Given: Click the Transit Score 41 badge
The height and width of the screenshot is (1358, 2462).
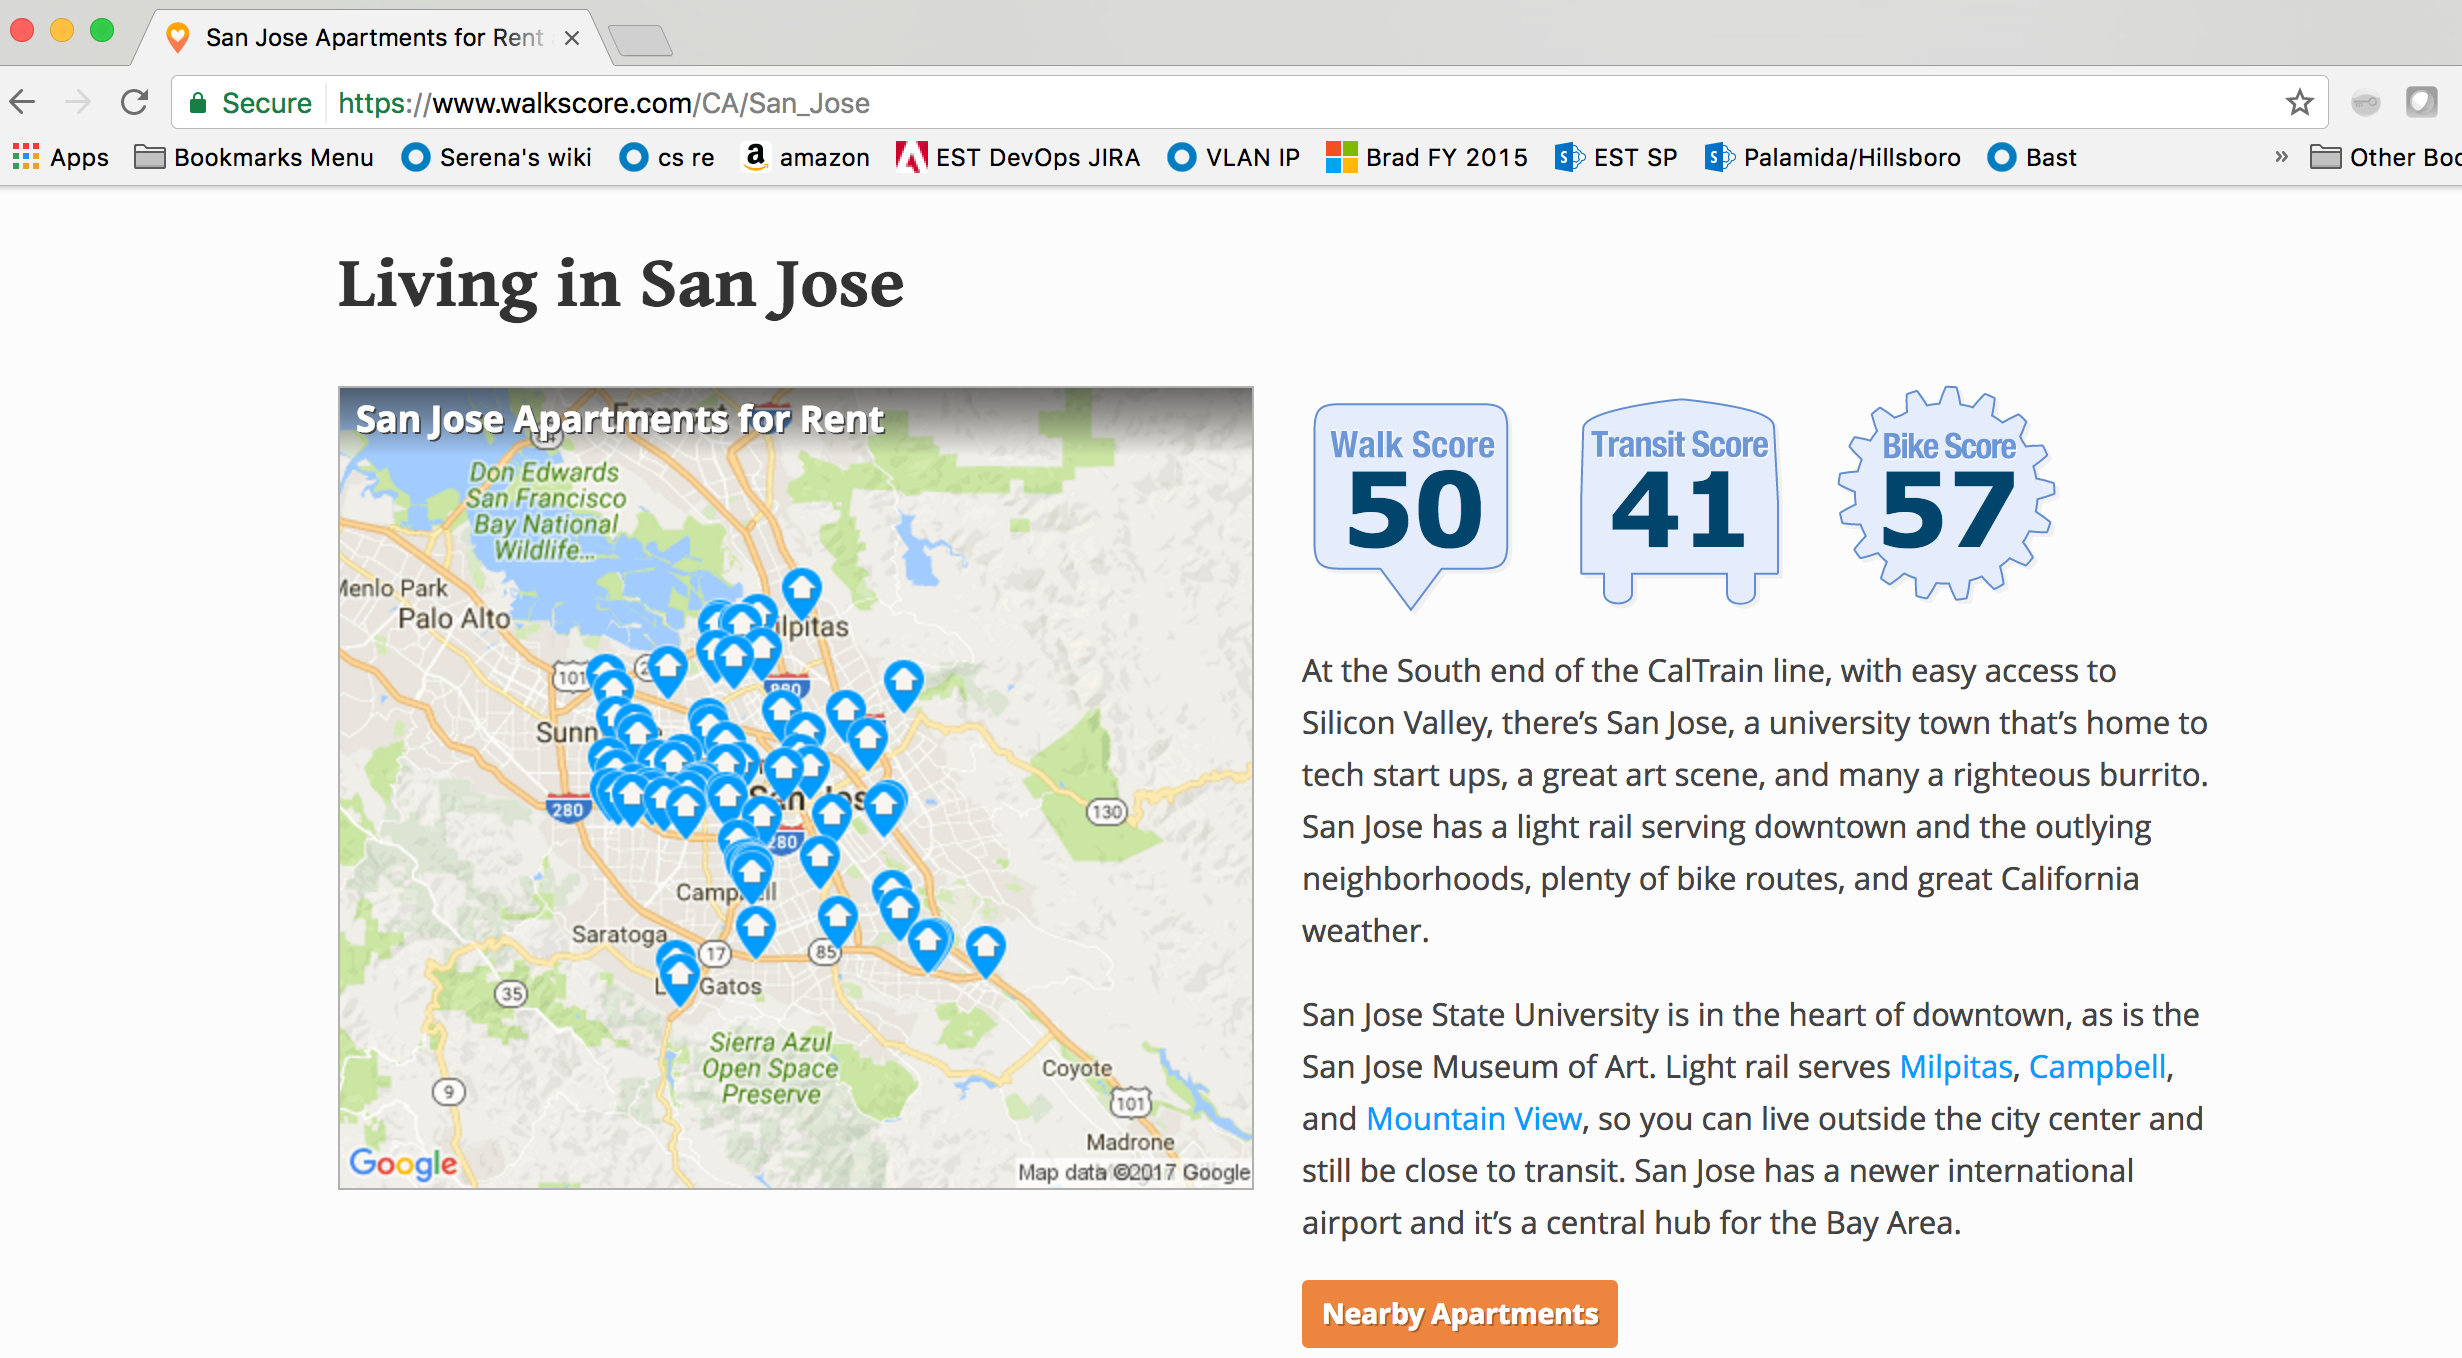Looking at the screenshot, I should pyautogui.click(x=1679, y=502).
